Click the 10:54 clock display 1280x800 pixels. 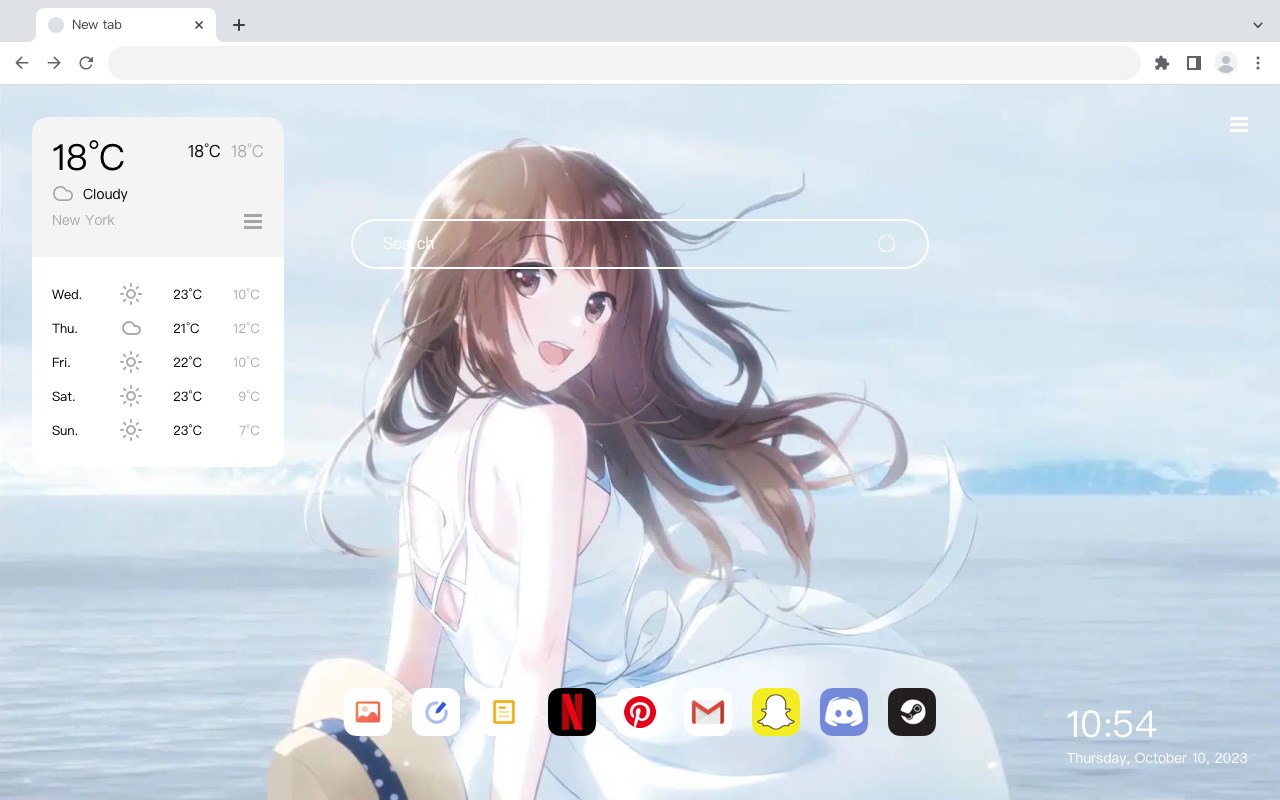1111,724
